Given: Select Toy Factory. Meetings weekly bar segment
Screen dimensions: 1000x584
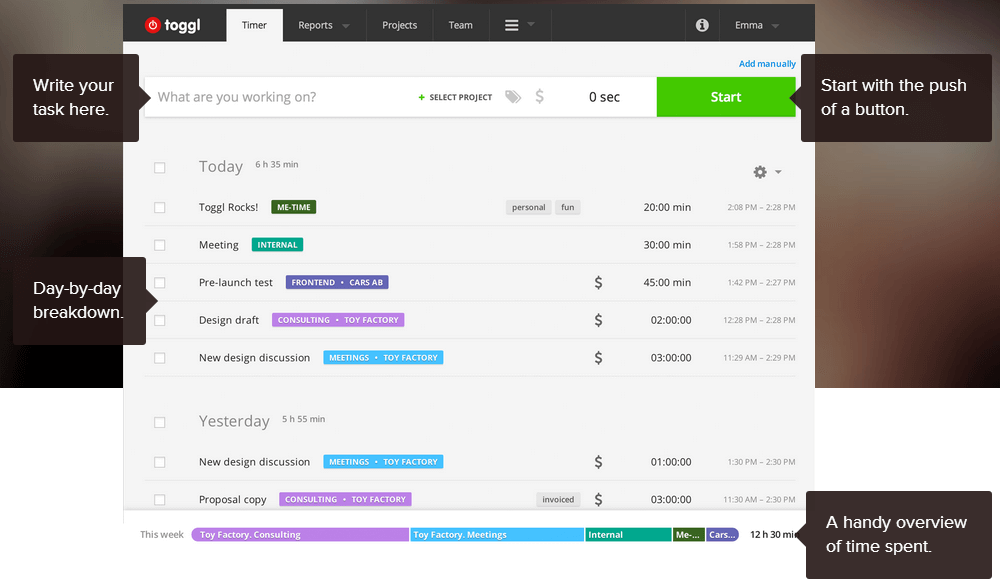Looking at the screenshot, I should coord(497,534).
